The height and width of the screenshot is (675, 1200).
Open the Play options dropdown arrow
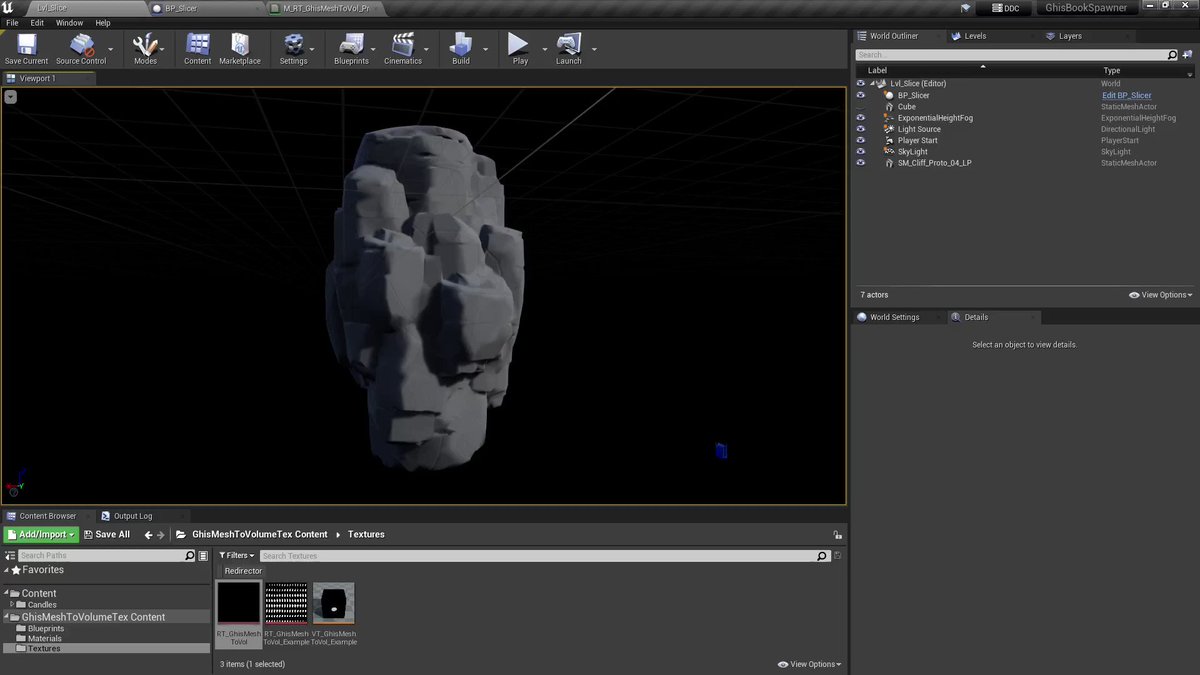coord(545,48)
